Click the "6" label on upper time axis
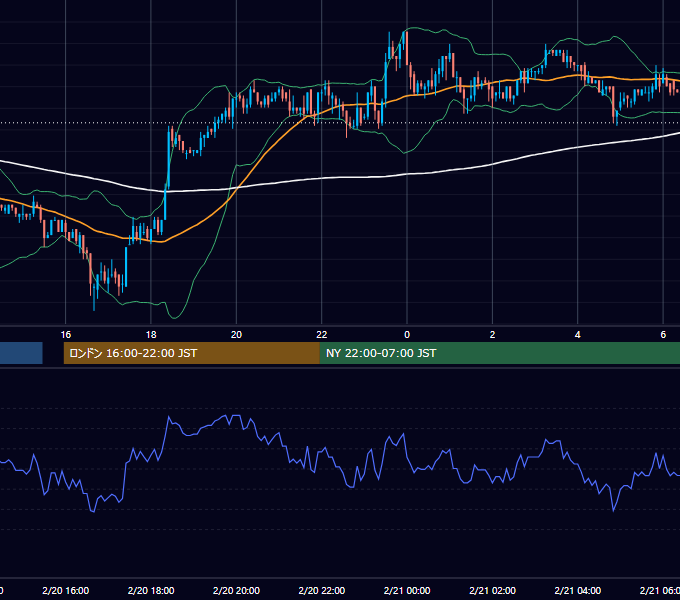 [x=663, y=334]
